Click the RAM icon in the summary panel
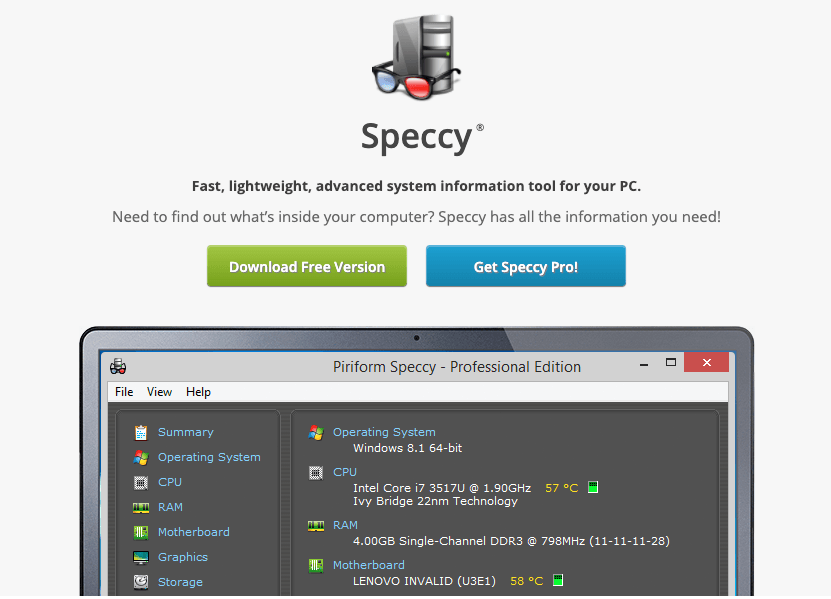The width and height of the screenshot is (831, 599). pos(316,525)
